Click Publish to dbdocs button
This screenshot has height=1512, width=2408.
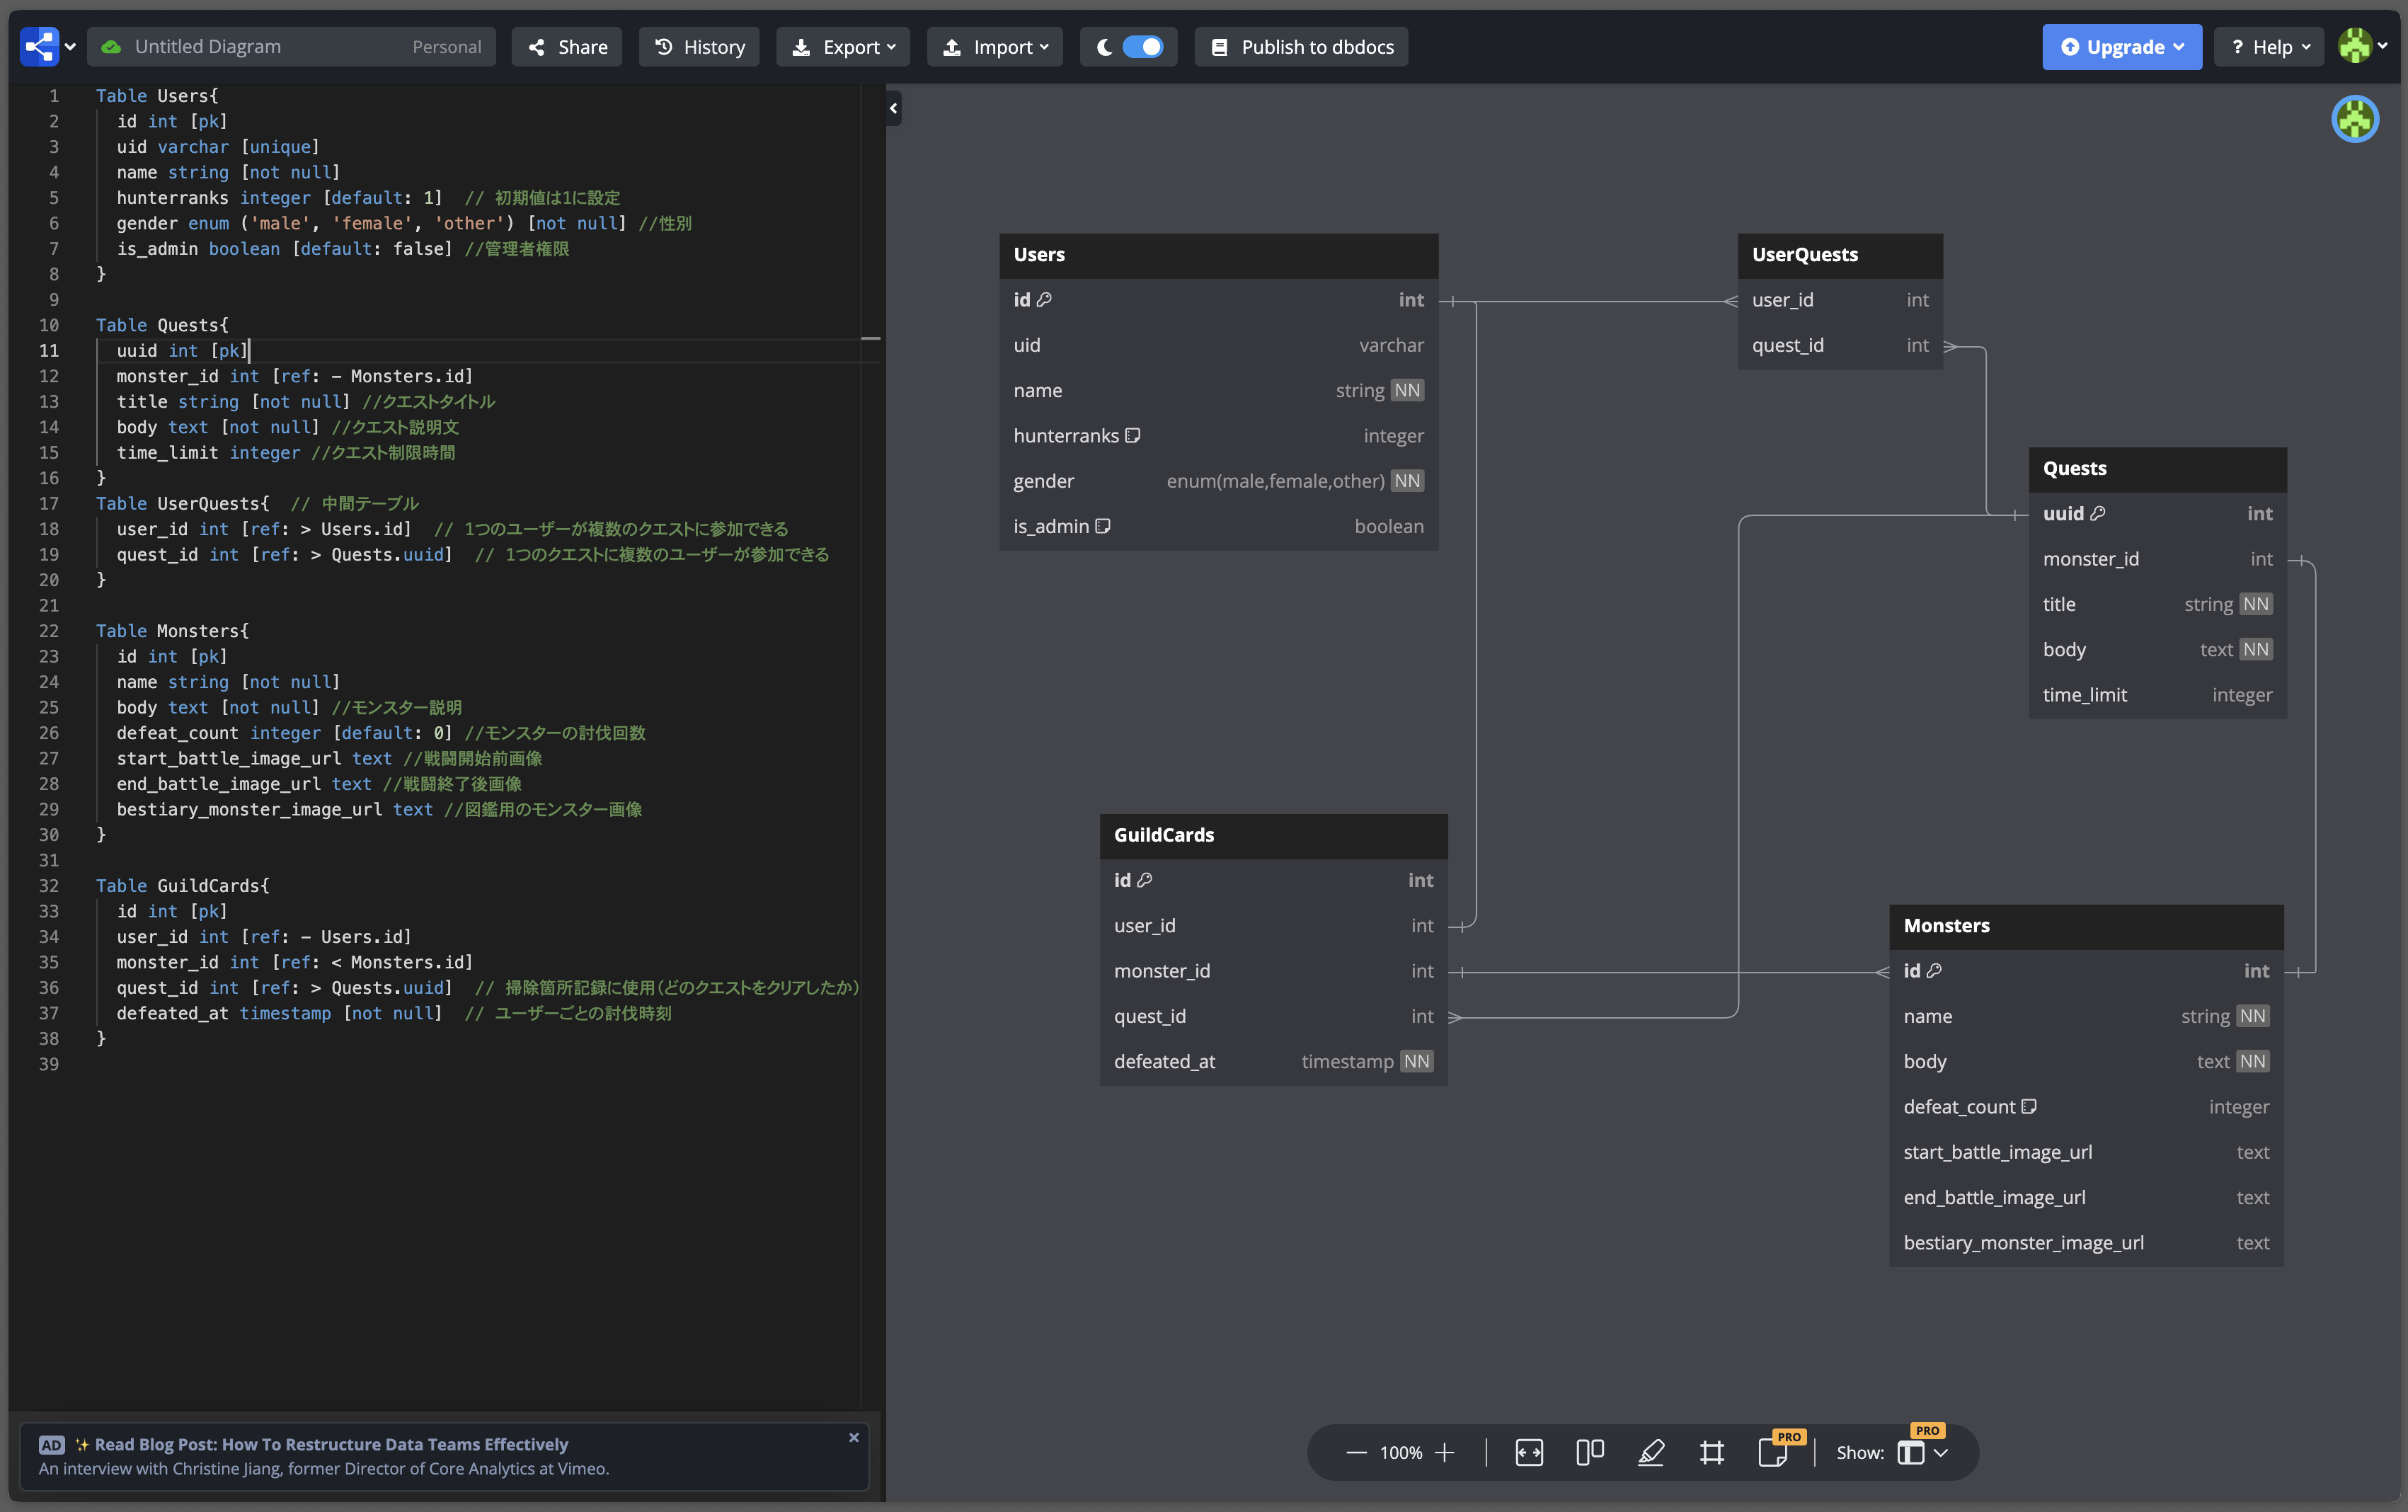(1301, 47)
